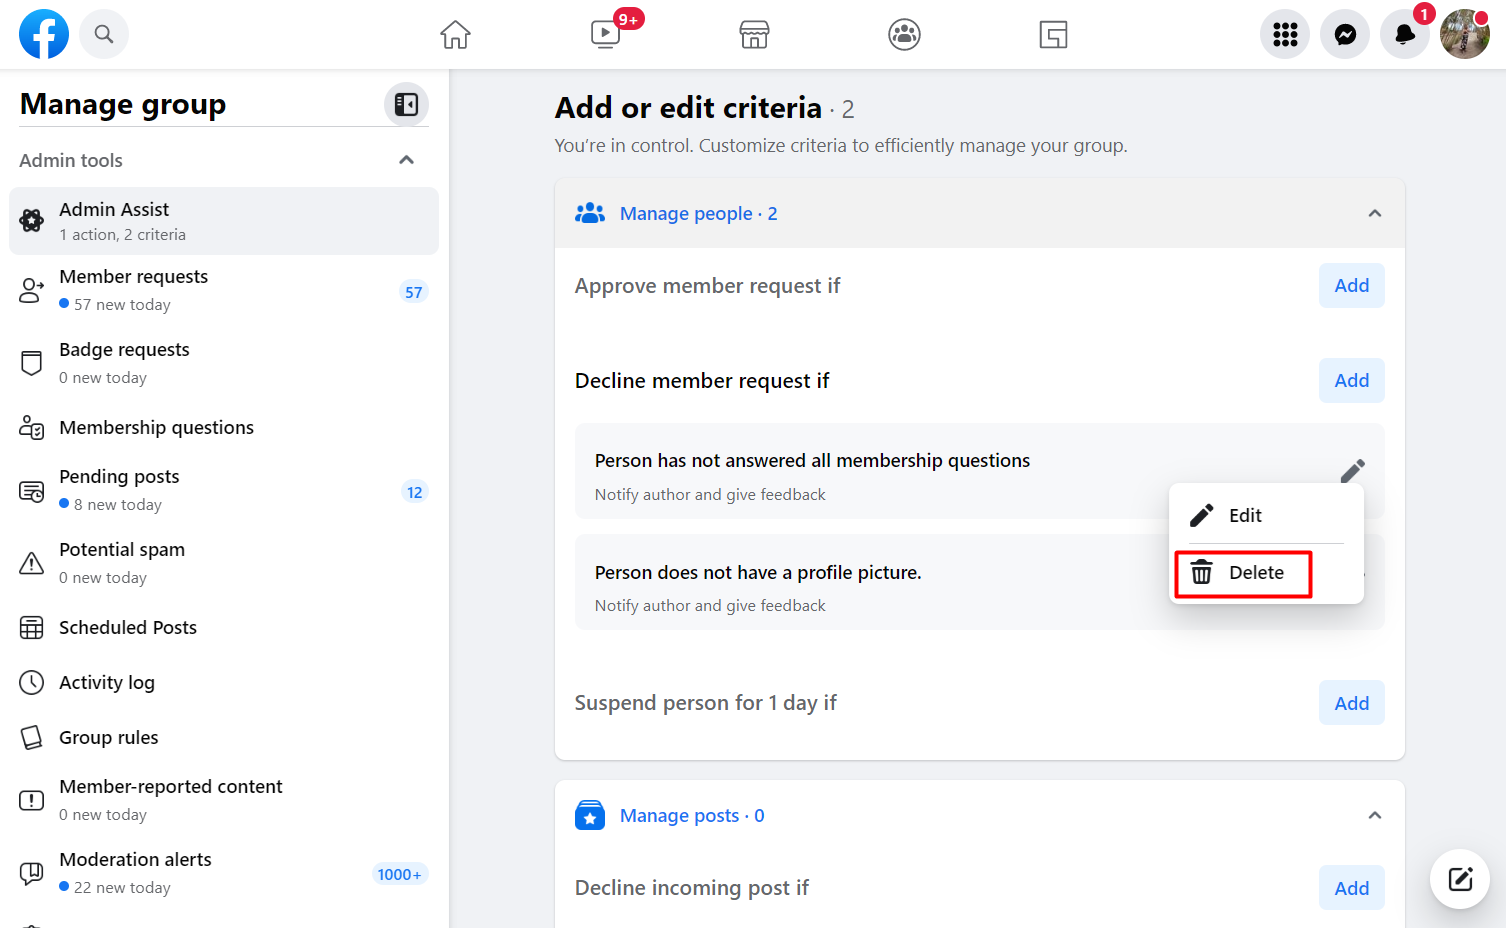
Task: Open the Groups icon in top navigation
Action: click(x=904, y=34)
